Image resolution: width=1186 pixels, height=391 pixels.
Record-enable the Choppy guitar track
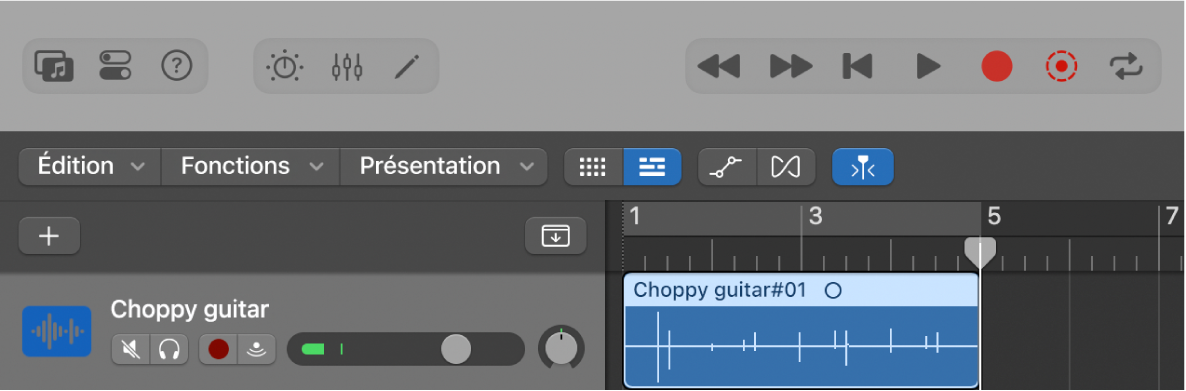(x=219, y=349)
